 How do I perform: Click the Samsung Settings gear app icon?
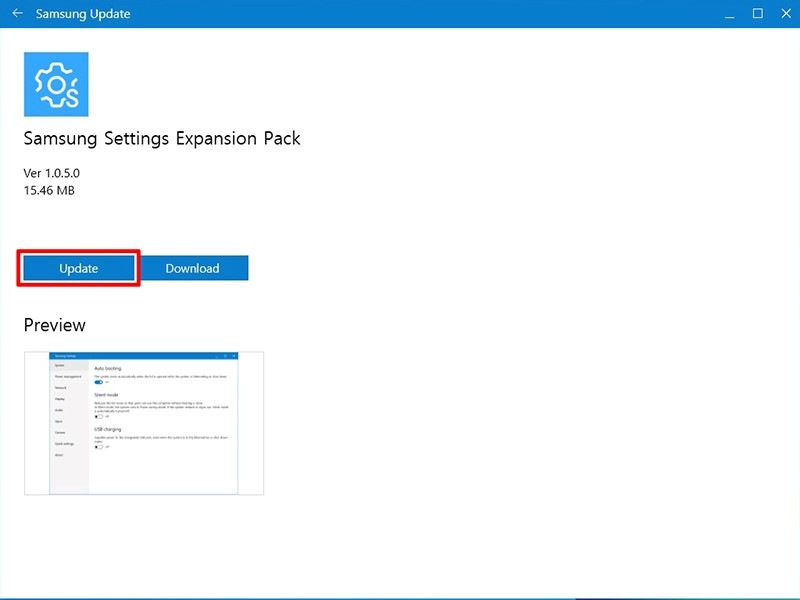click(56, 84)
